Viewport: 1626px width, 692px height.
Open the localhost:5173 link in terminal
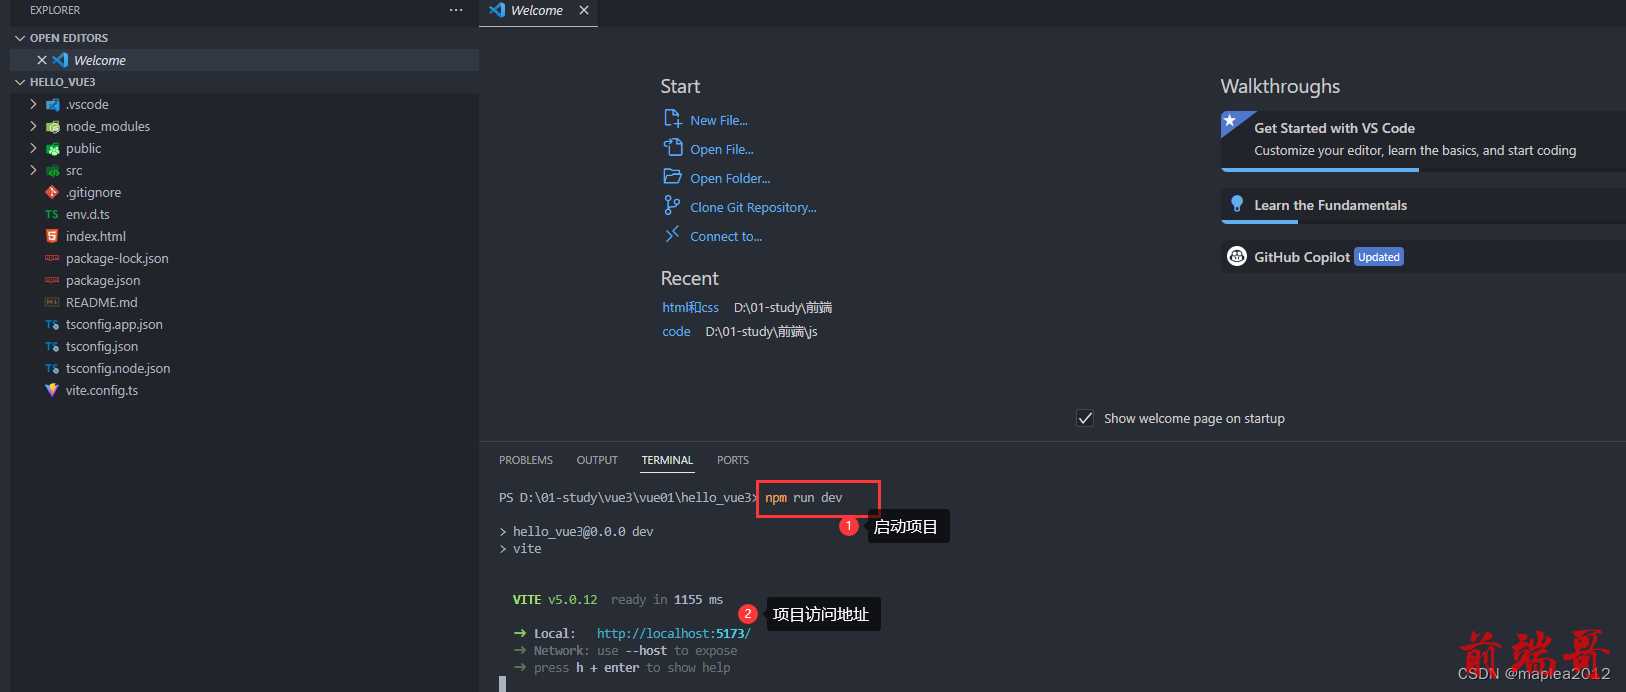click(x=673, y=633)
